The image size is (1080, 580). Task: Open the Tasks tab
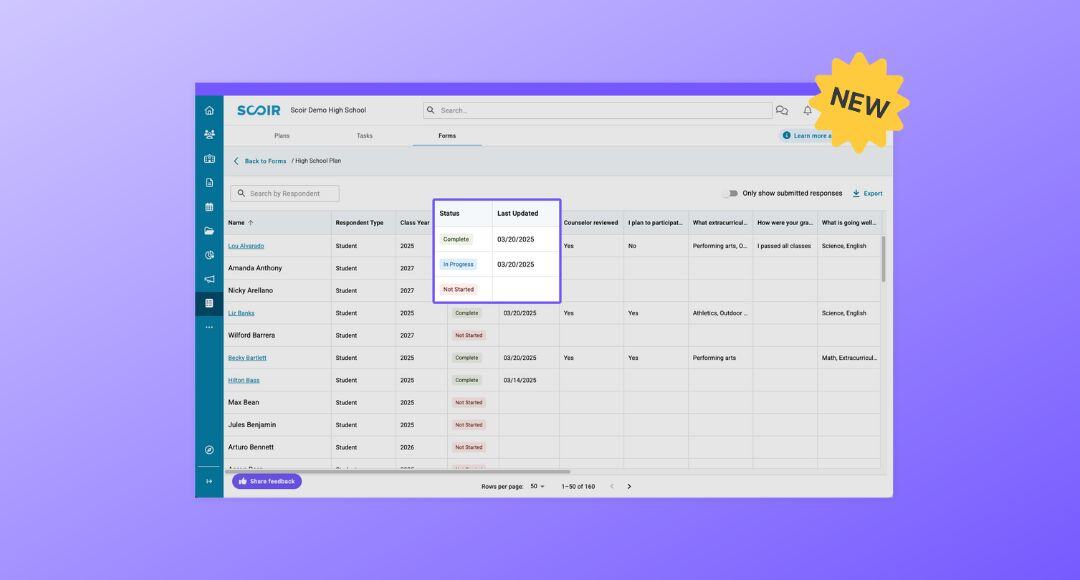364,135
